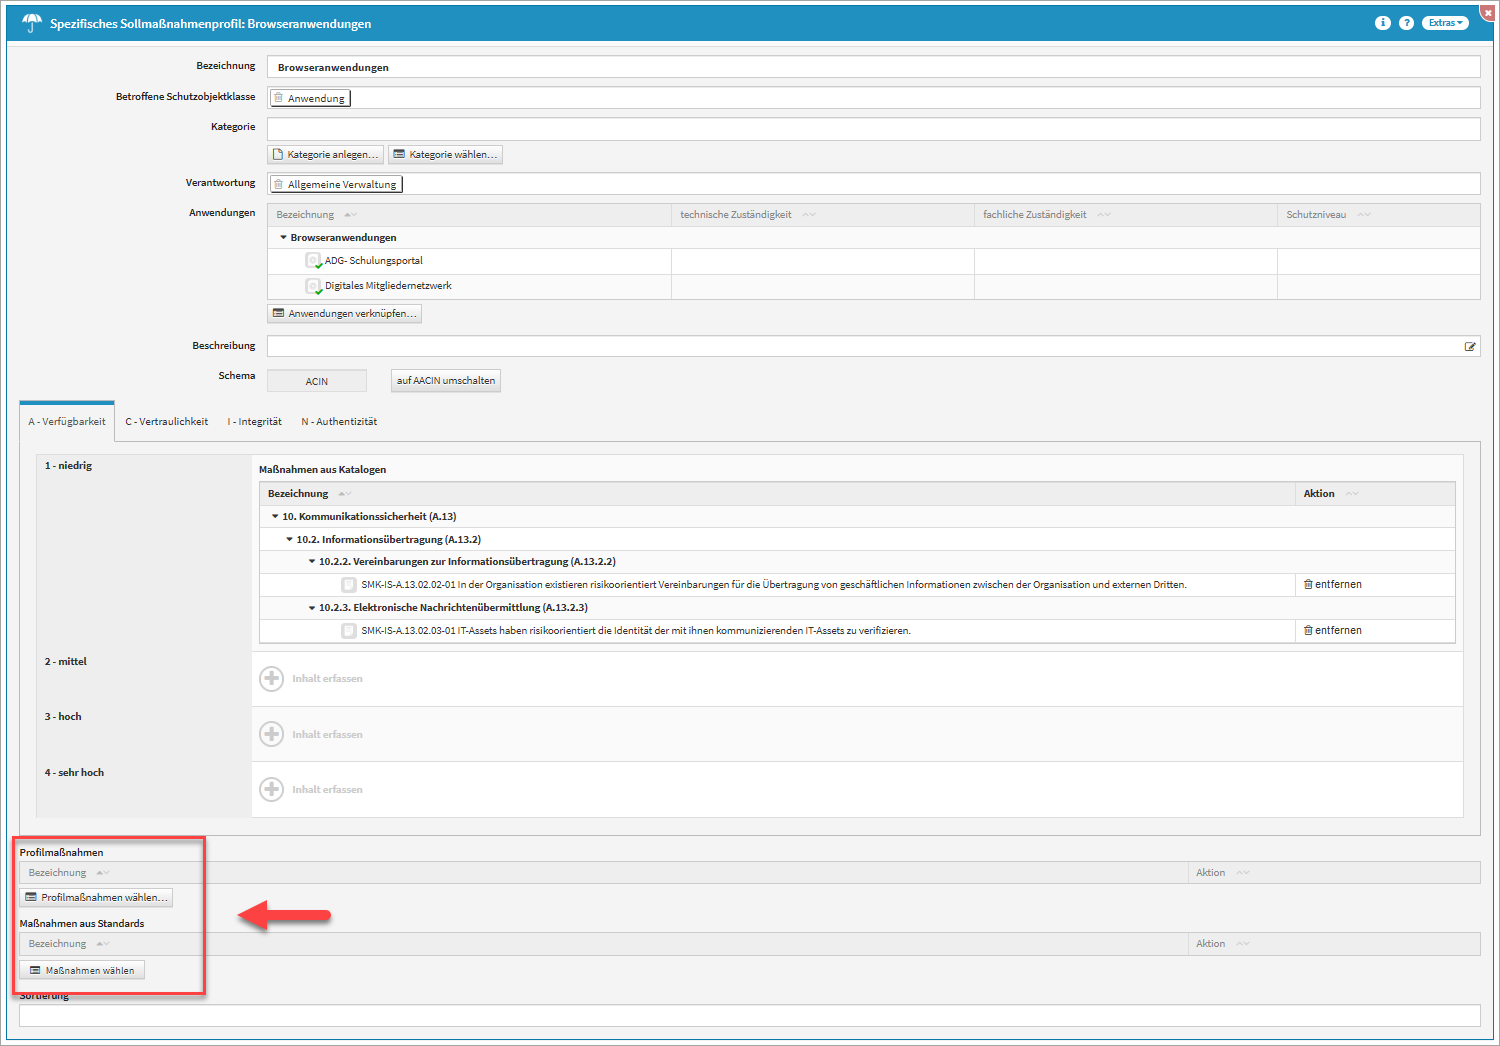Open the Extras dropdown menu
The width and height of the screenshot is (1500, 1046).
[1446, 23]
